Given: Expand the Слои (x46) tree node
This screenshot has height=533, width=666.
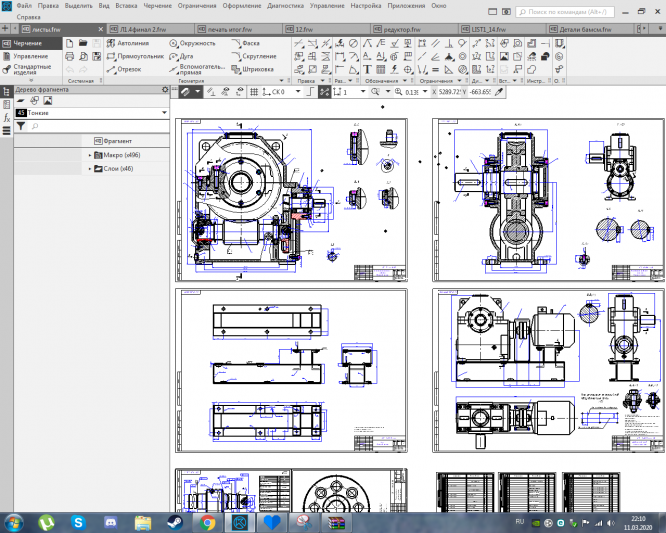Looking at the screenshot, I should [x=90, y=168].
